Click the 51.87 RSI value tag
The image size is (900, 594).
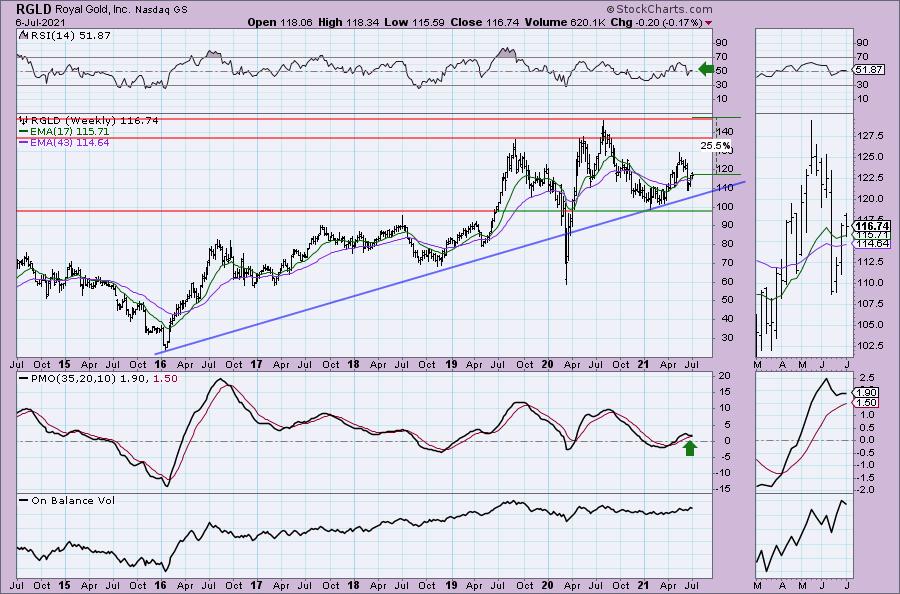[868, 69]
